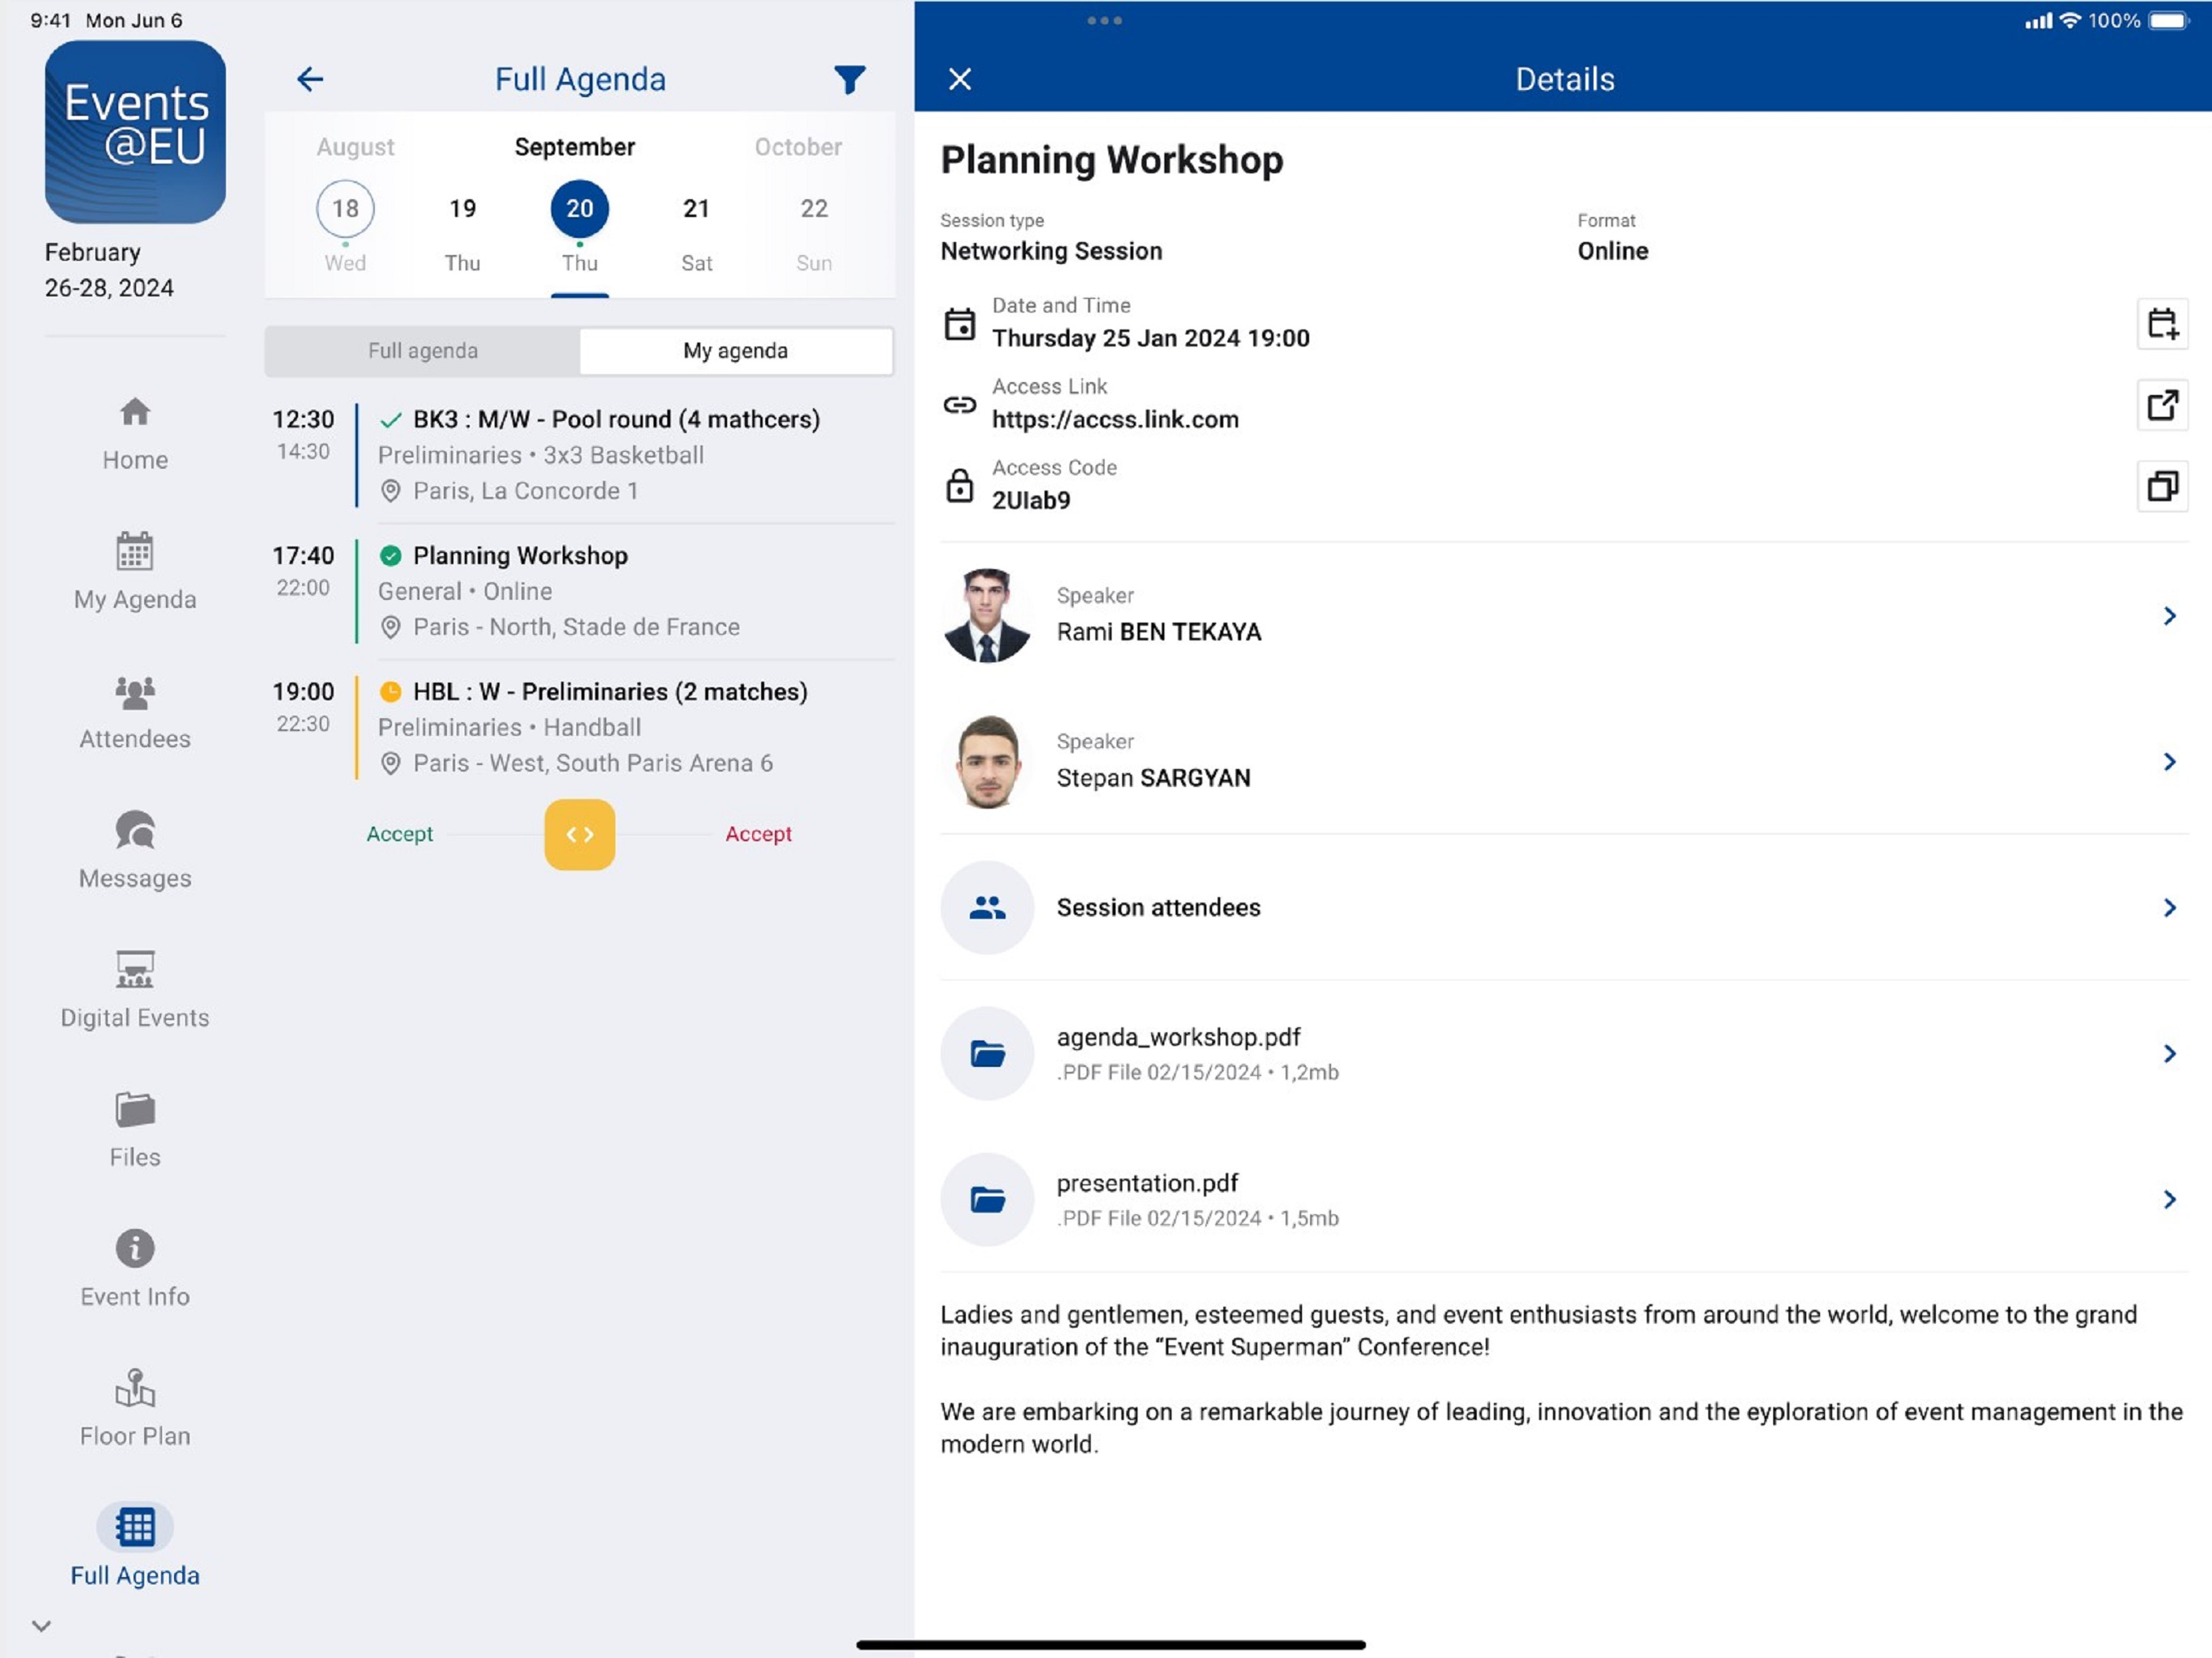The width and height of the screenshot is (2212, 1658).
Task: Copy the access code 2Ulab9
Action: pos(2162,486)
